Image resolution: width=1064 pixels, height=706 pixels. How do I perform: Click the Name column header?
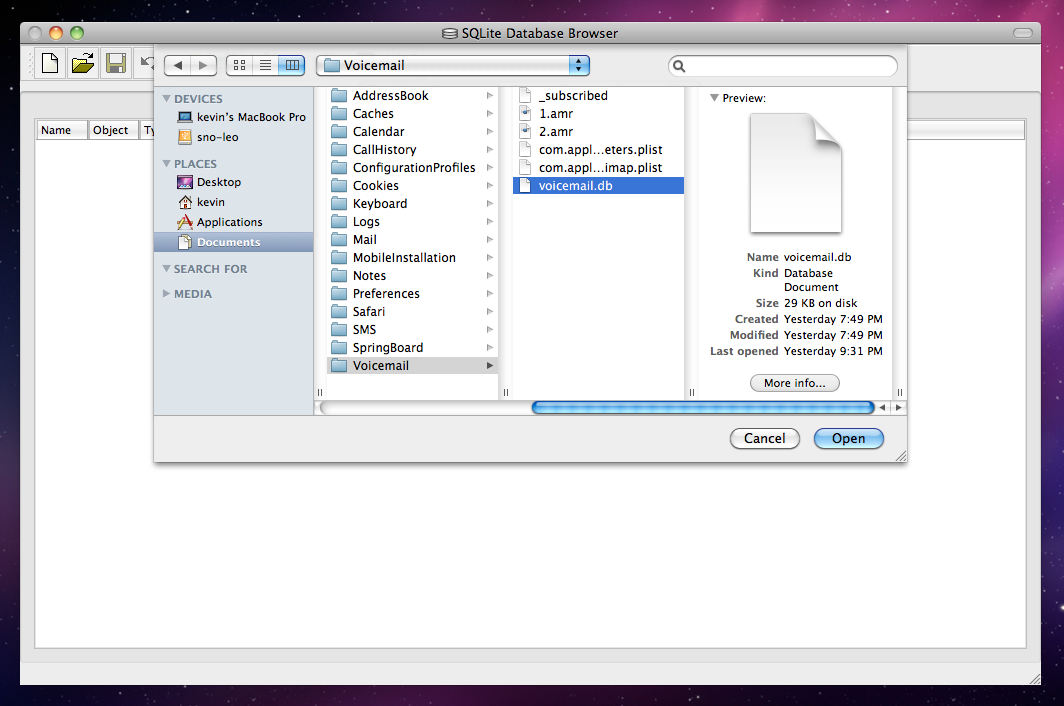click(x=61, y=130)
